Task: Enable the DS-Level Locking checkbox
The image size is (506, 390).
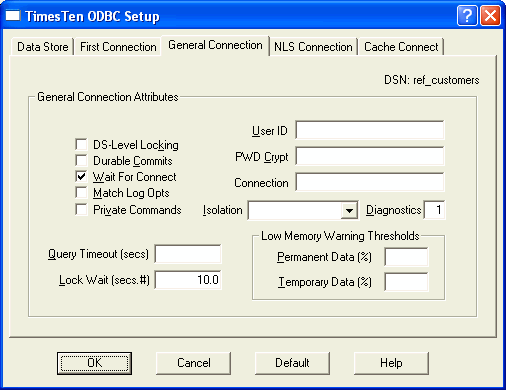Action: [81, 145]
